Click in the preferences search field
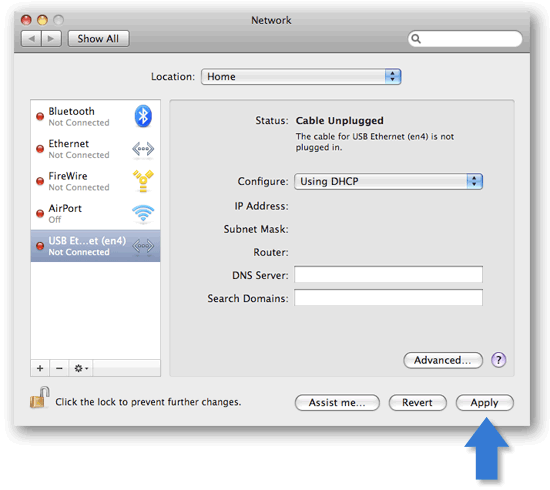 [x=465, y=39]
